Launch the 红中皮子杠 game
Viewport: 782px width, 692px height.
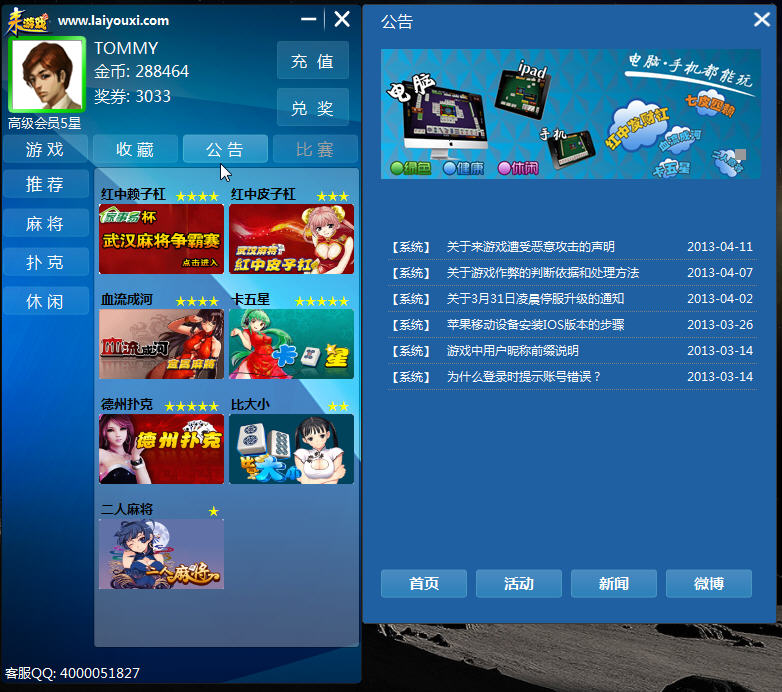291,239
